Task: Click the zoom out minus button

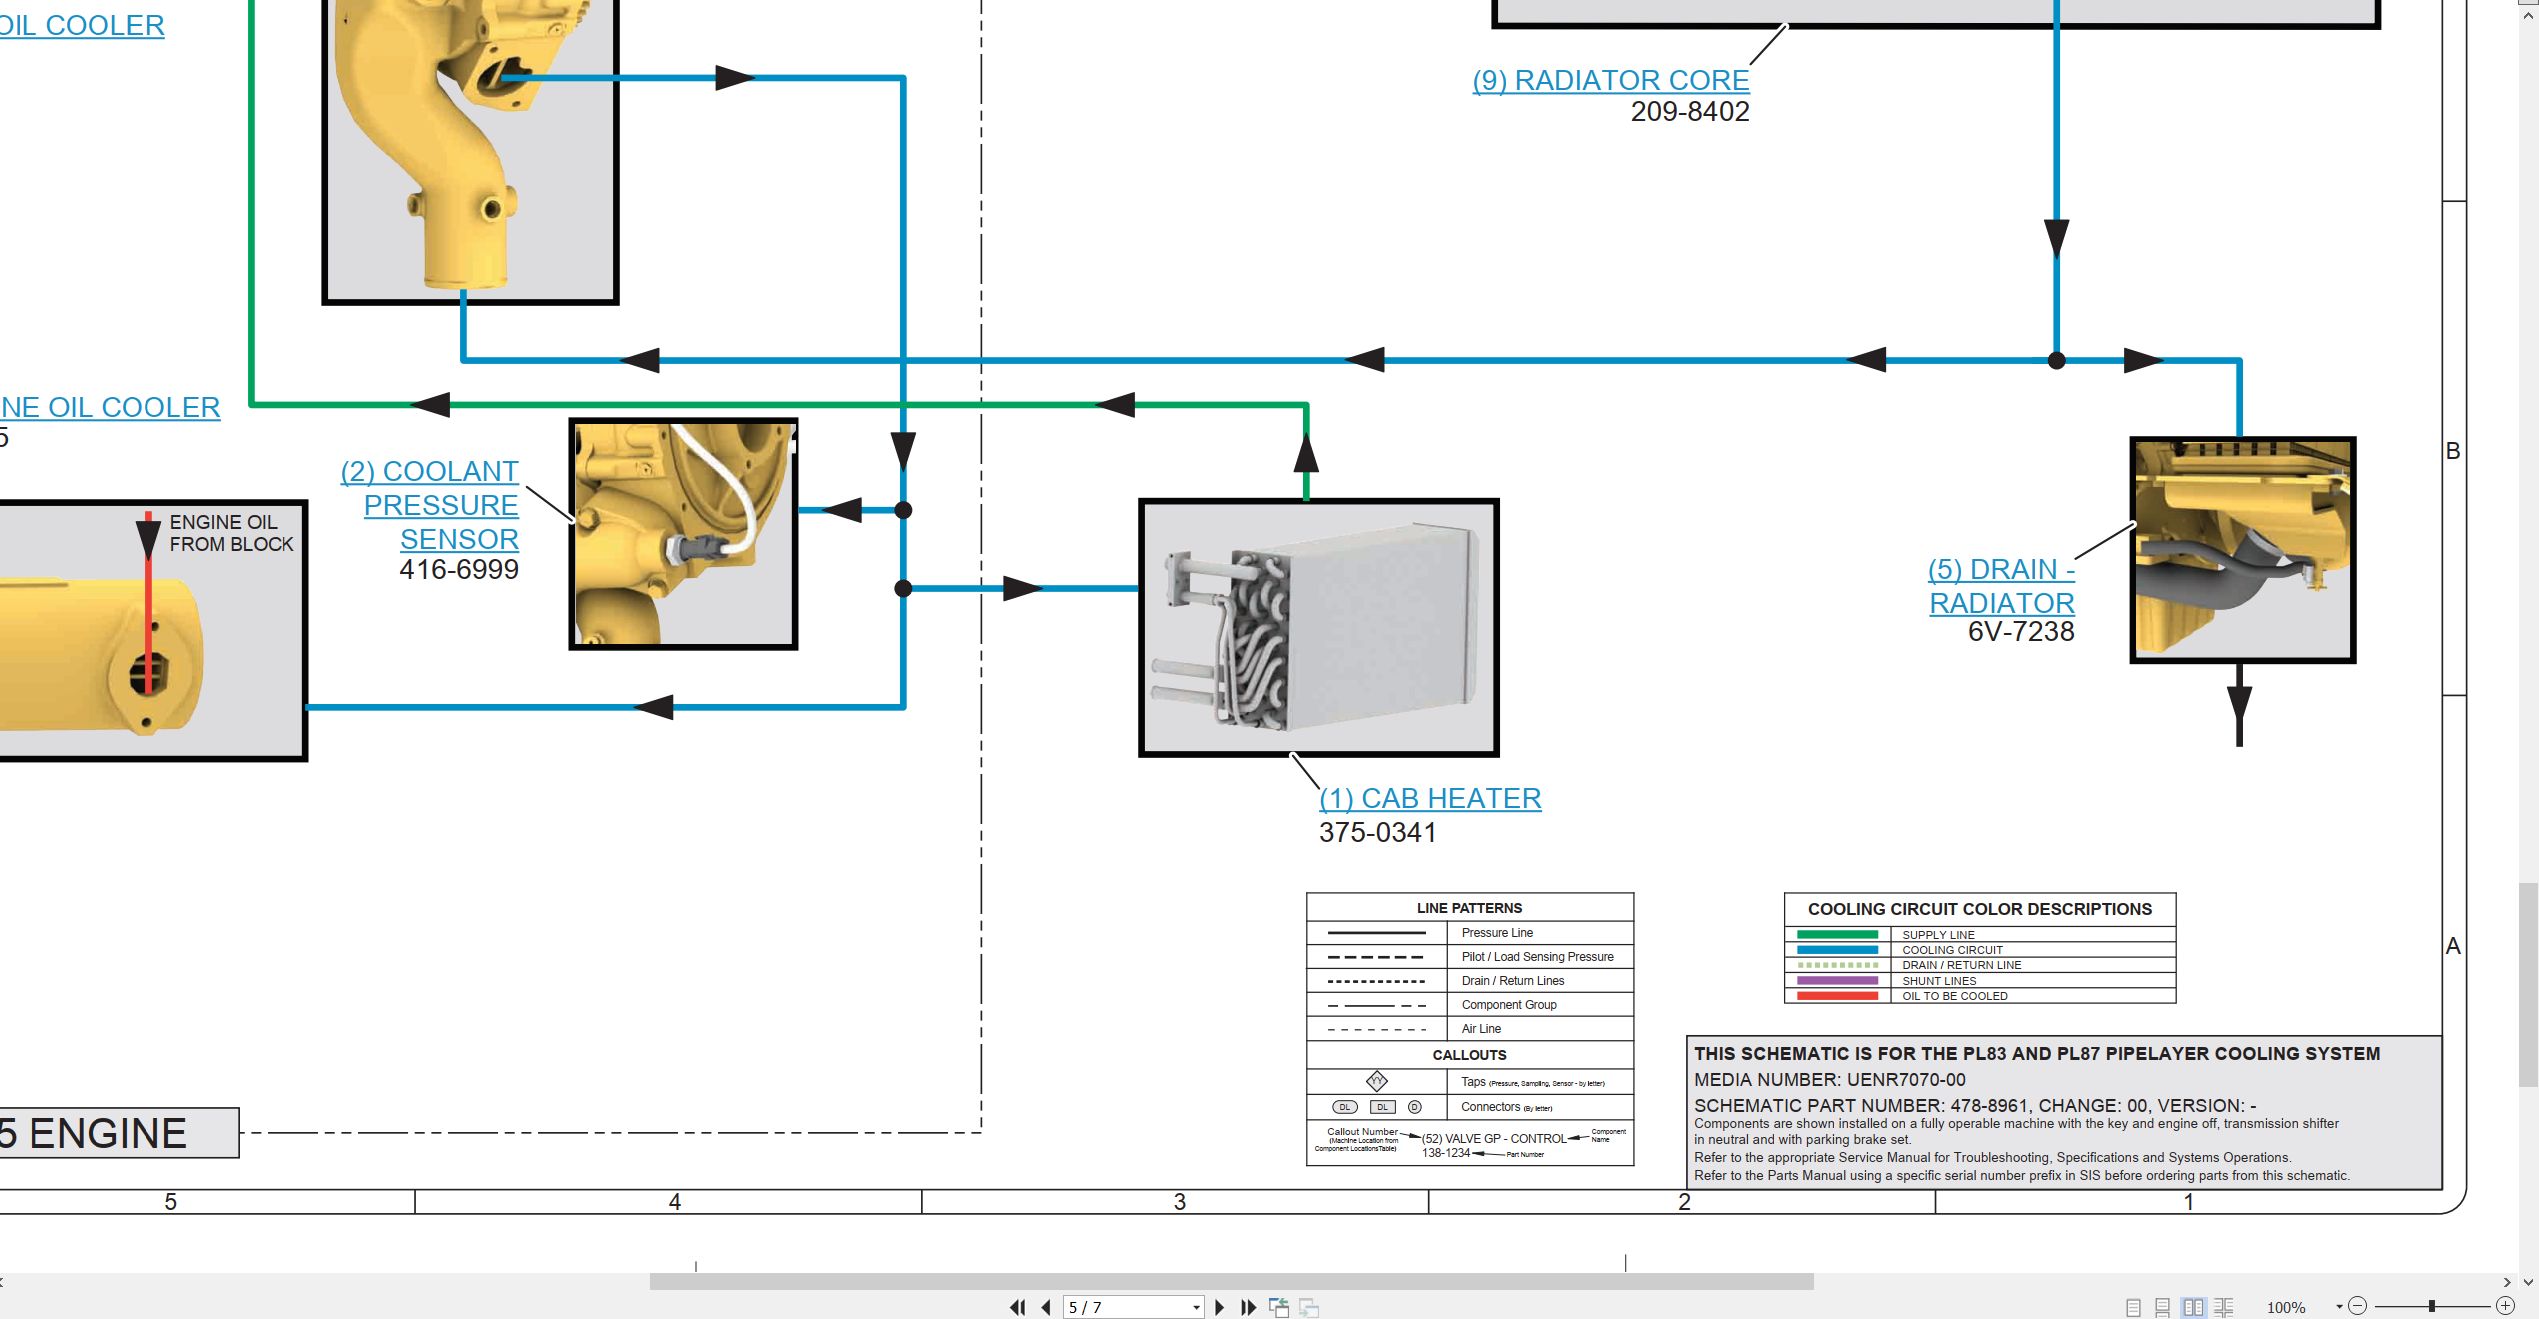Action: click(x=2358, y=1306)
